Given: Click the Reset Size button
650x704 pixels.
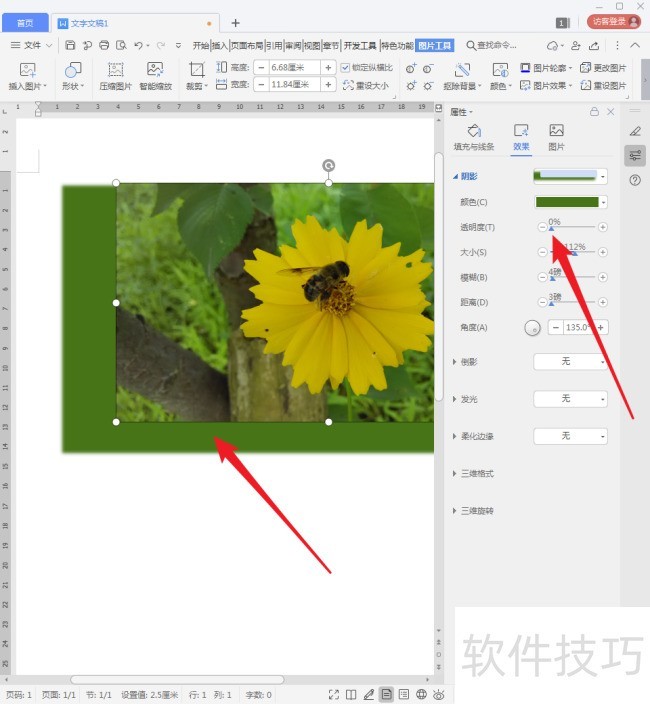Looking at the screenshot, I should (365, 85).
